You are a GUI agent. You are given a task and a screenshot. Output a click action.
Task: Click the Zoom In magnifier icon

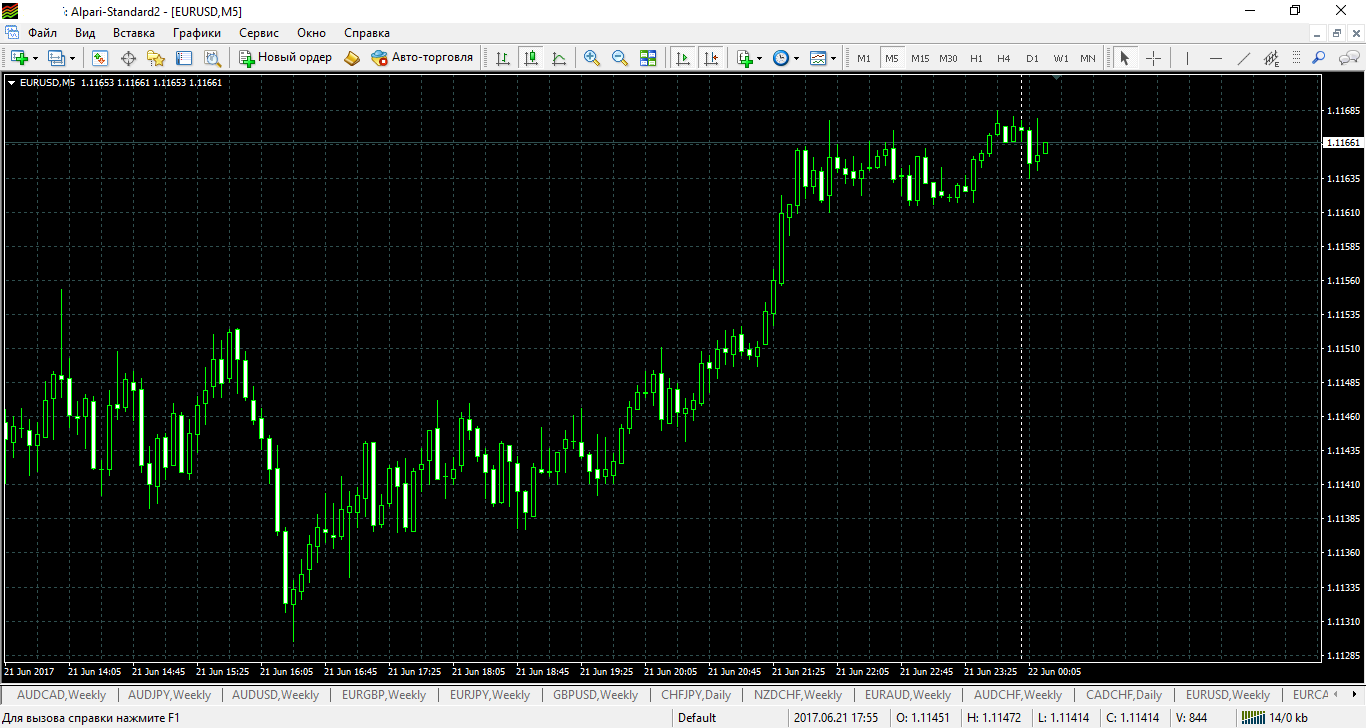click(x=592, y=58)
